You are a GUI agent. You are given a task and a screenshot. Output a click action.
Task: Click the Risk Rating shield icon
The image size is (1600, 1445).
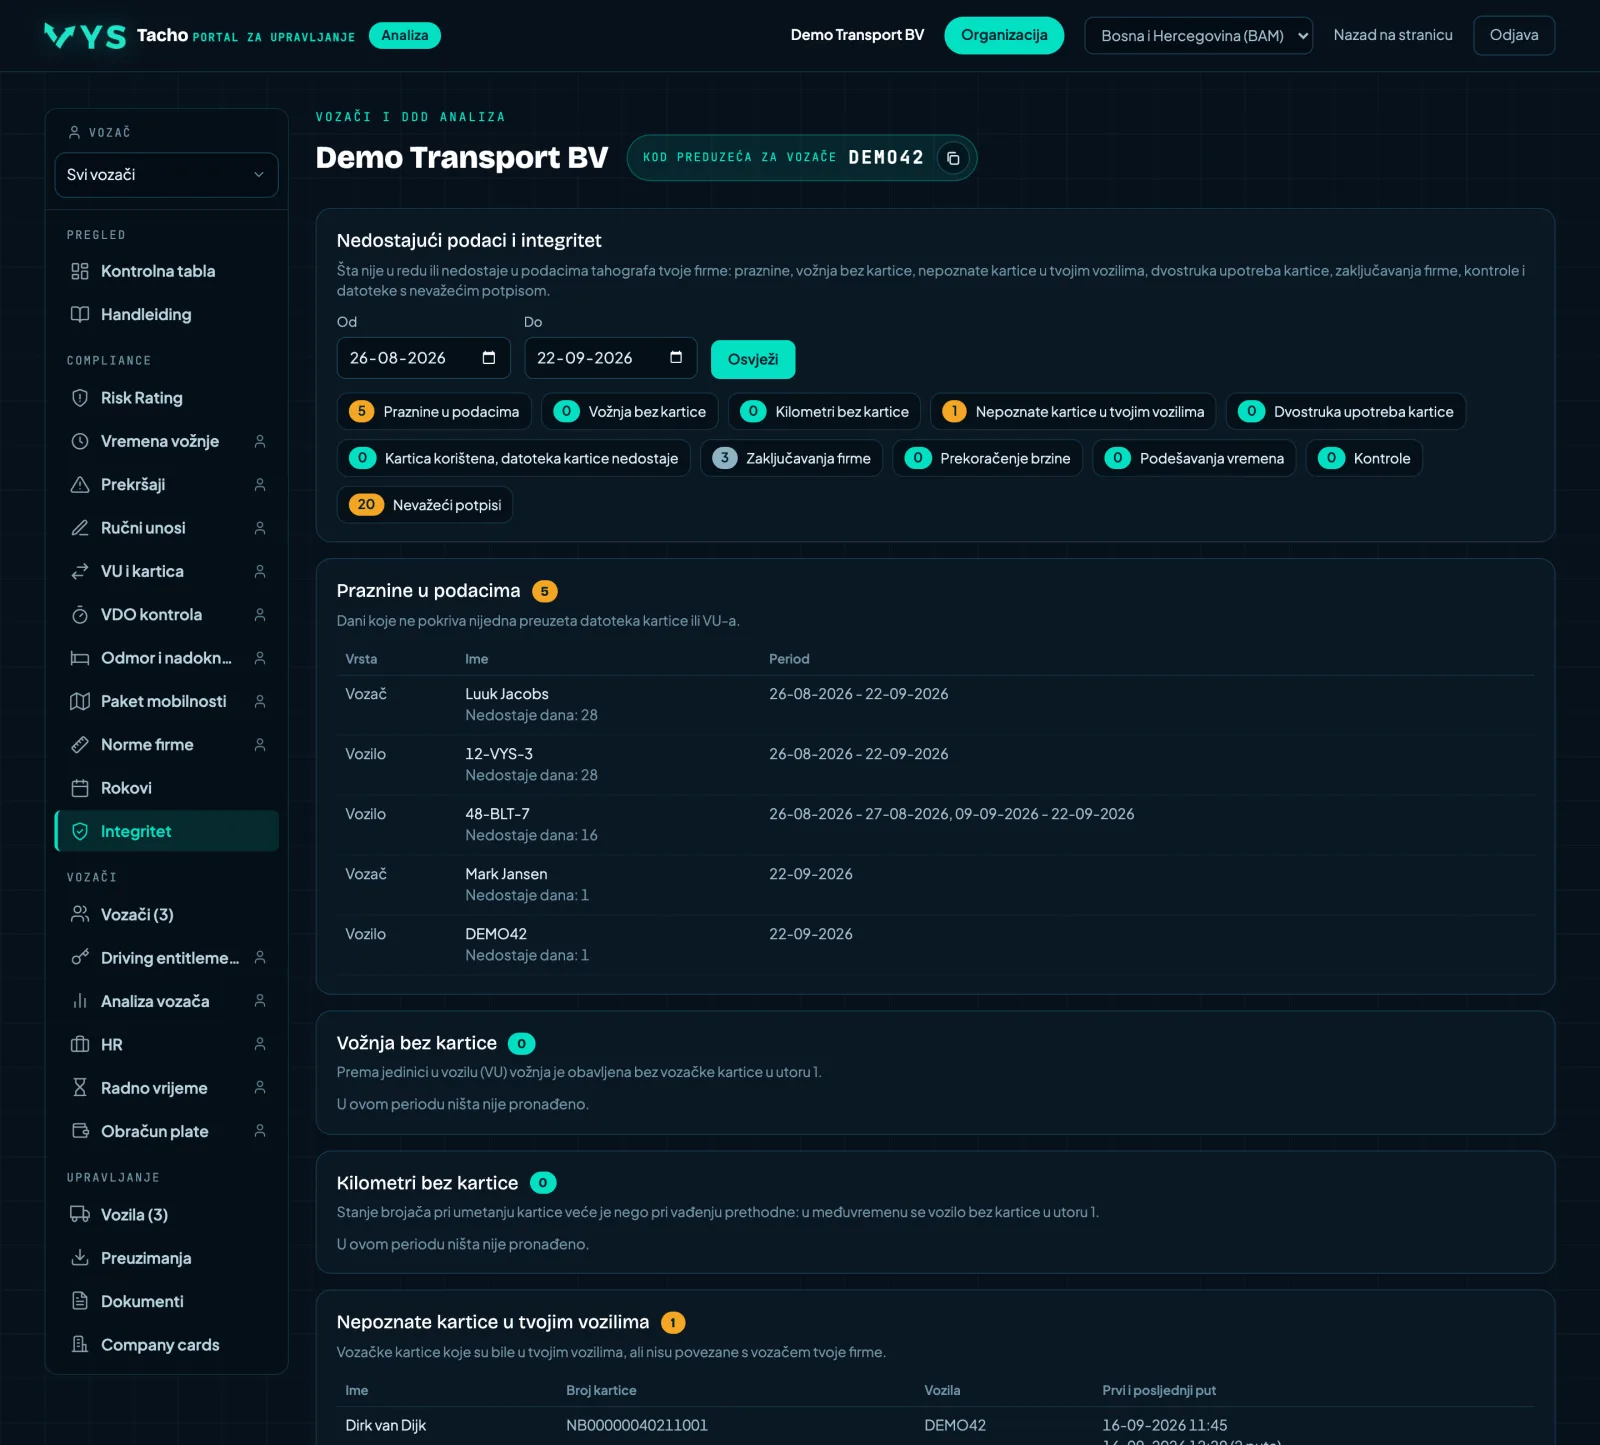80,398
